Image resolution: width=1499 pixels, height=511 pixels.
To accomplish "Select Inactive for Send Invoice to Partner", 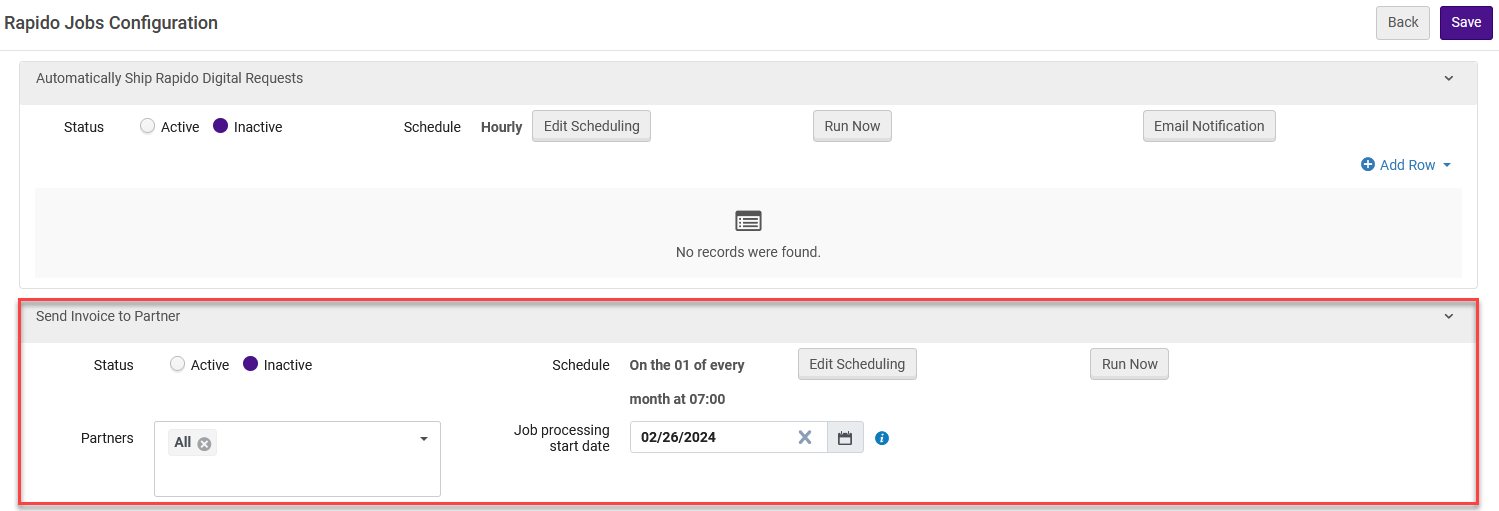I will tap(251, 365).
